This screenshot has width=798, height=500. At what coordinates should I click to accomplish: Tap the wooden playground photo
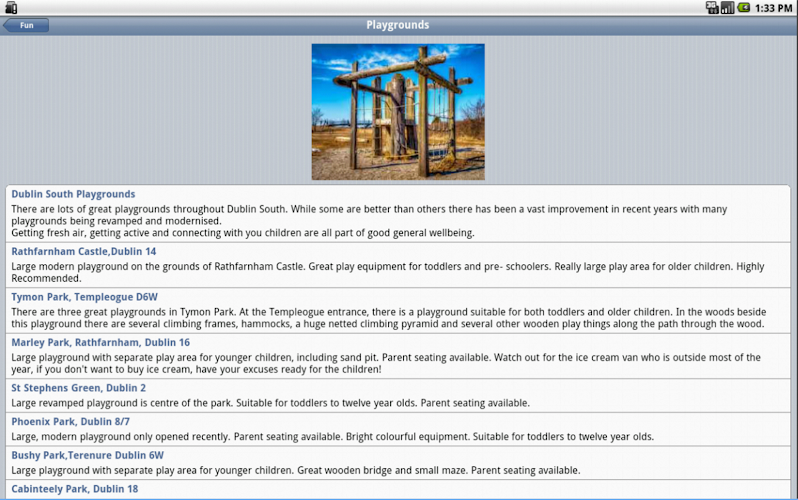click(398, 112)
